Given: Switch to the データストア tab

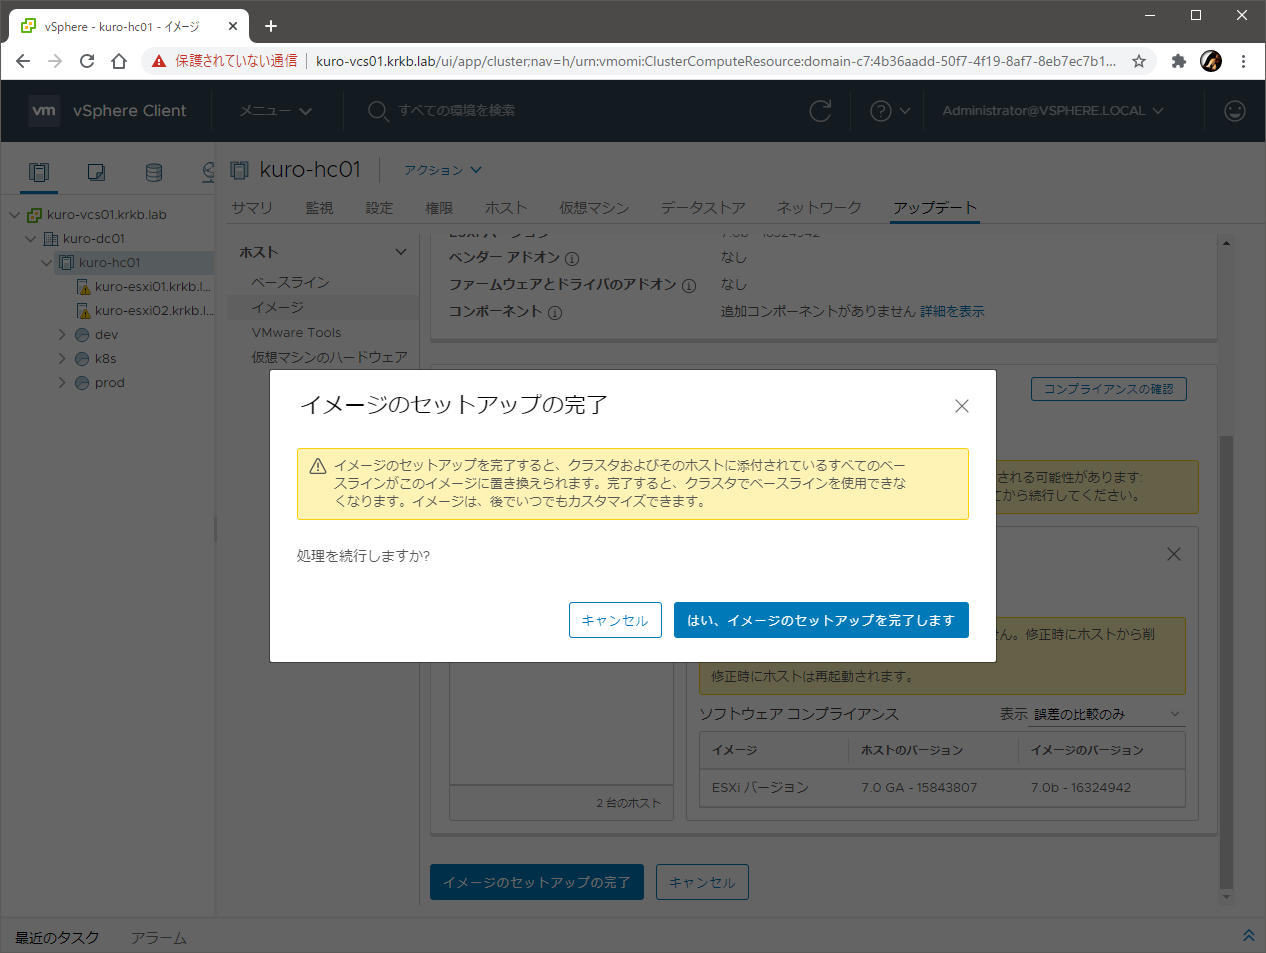Looking at the screenshot, I should click(x=702, y=208).
